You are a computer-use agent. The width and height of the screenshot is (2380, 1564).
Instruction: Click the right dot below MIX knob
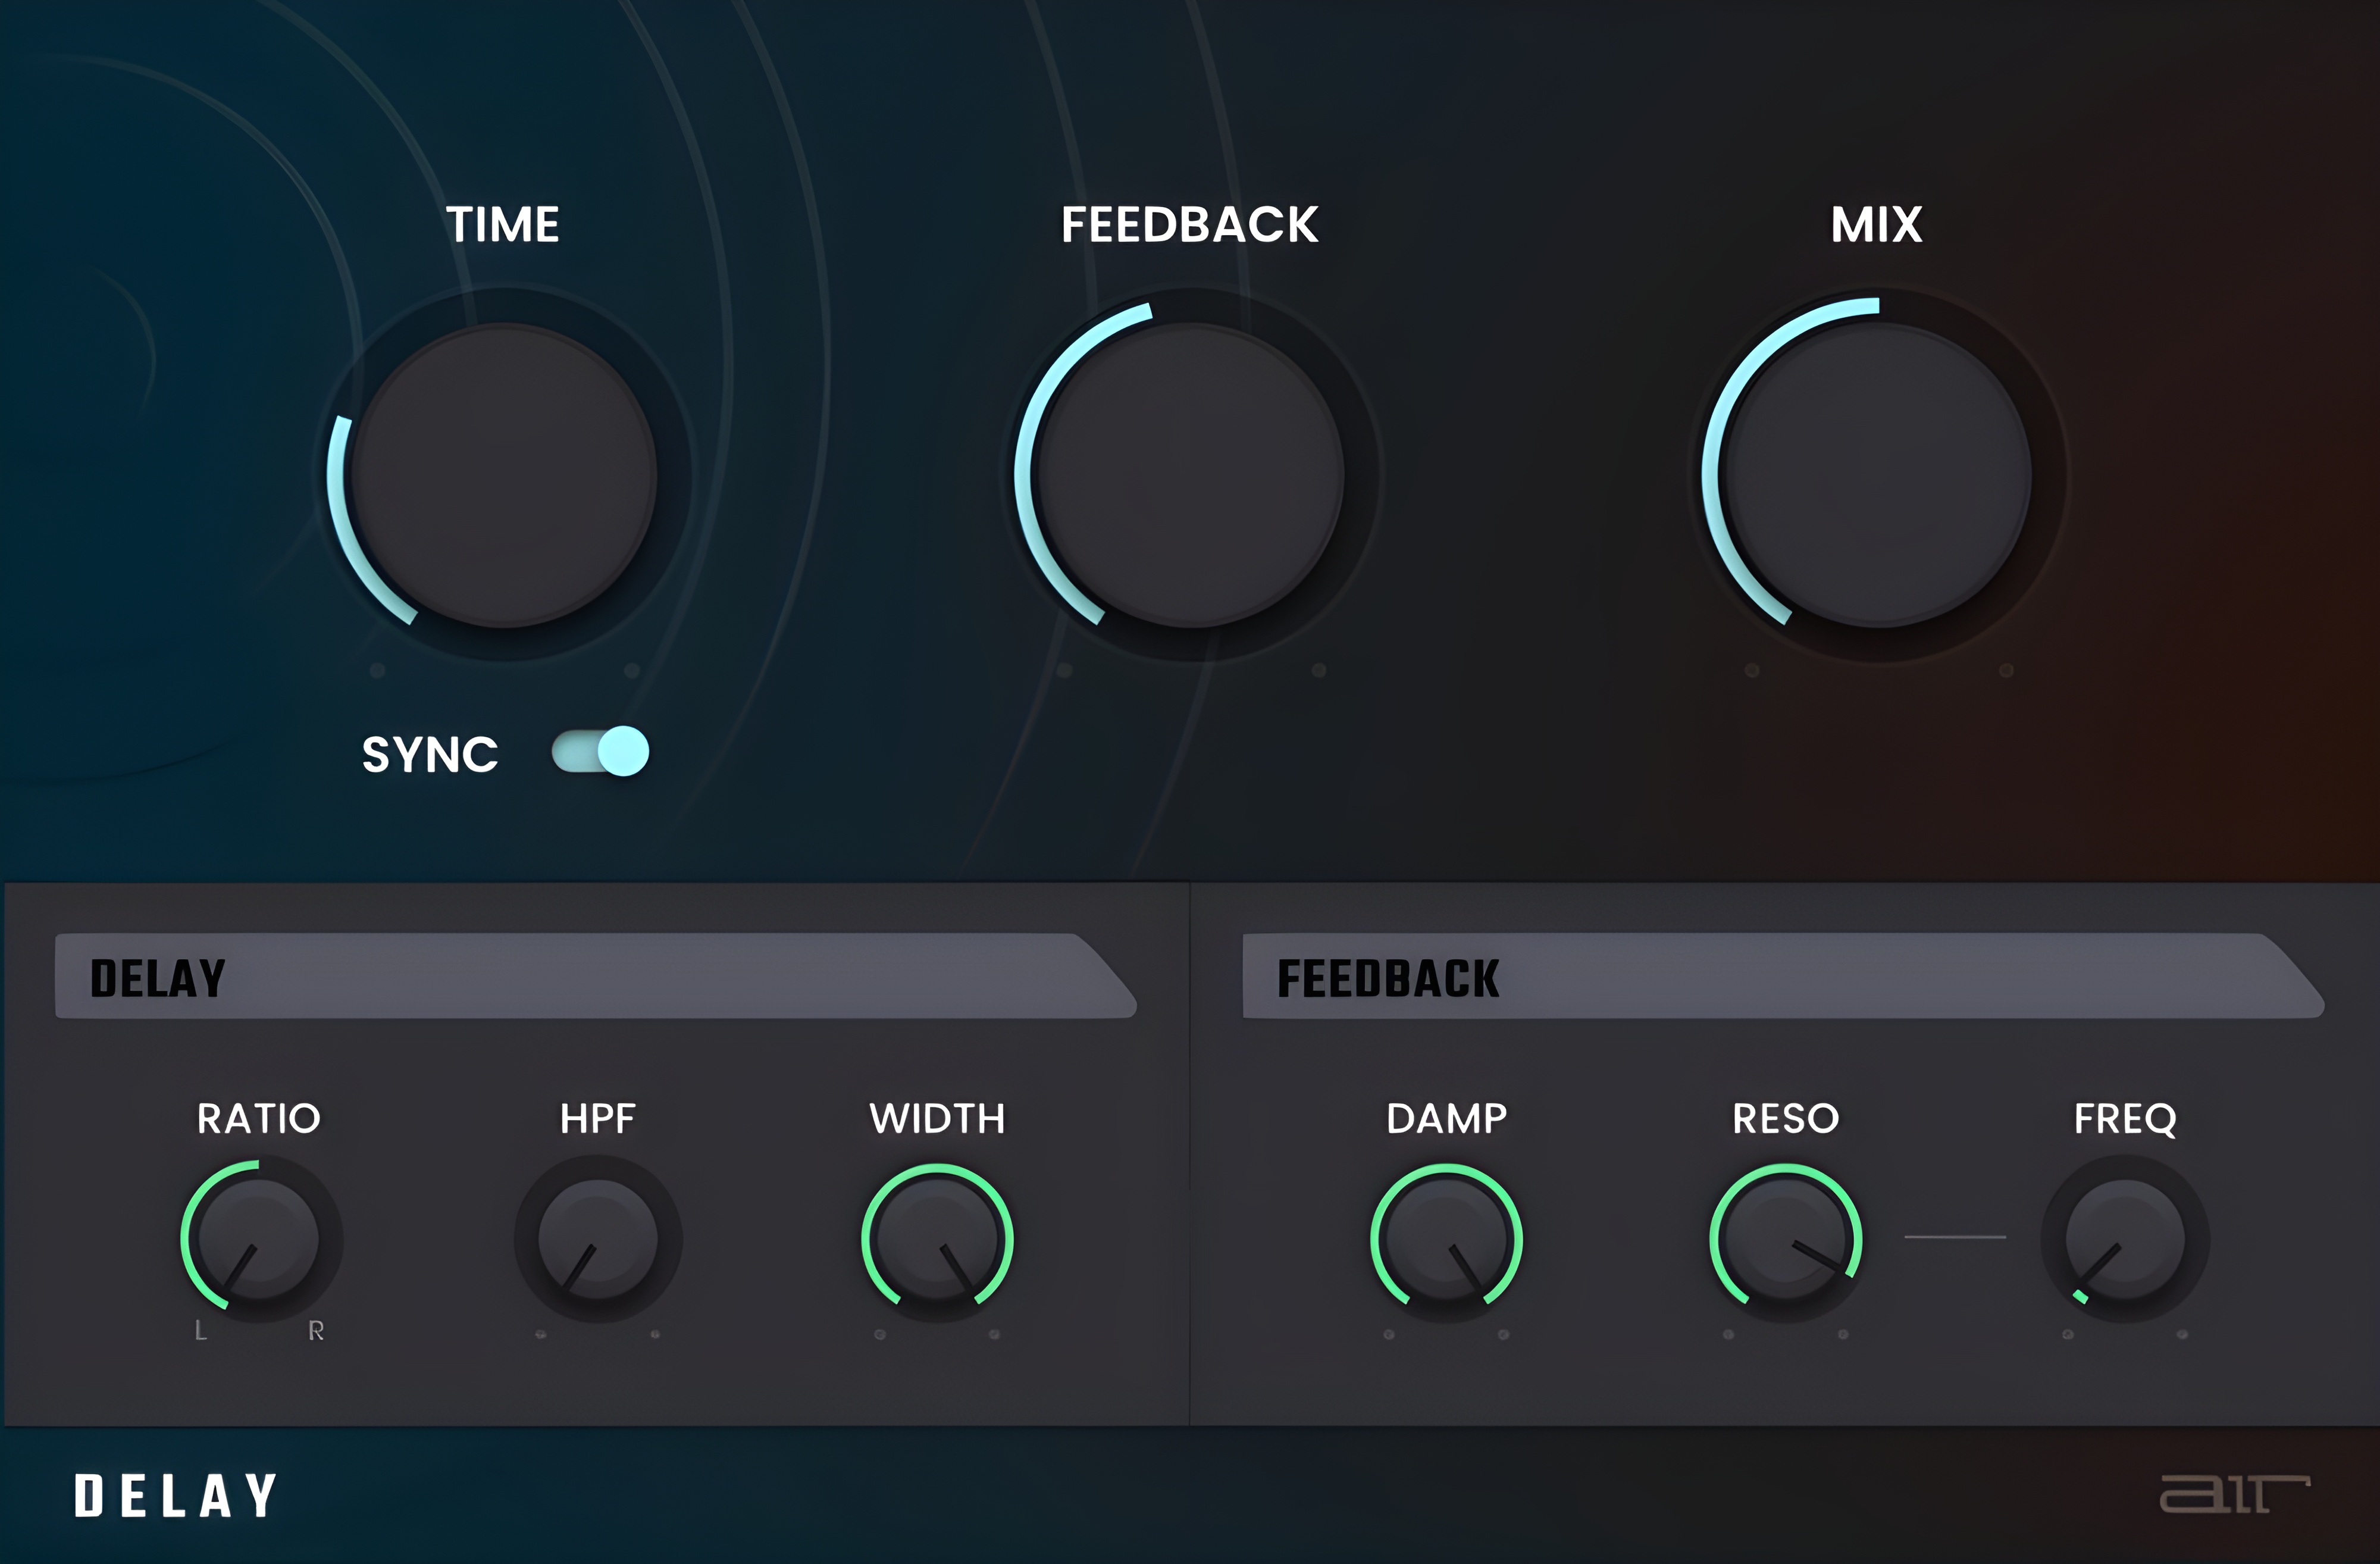pos(2006,670)
